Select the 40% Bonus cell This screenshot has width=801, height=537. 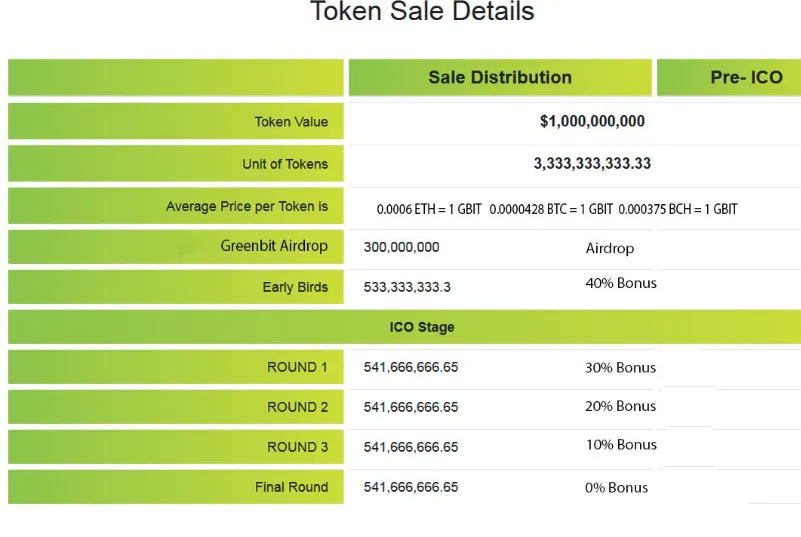(621, 283)
